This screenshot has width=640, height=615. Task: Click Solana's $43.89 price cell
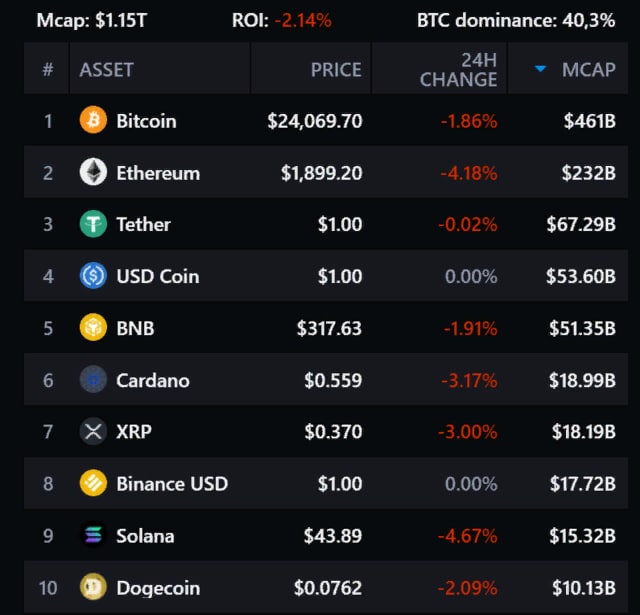333,536
